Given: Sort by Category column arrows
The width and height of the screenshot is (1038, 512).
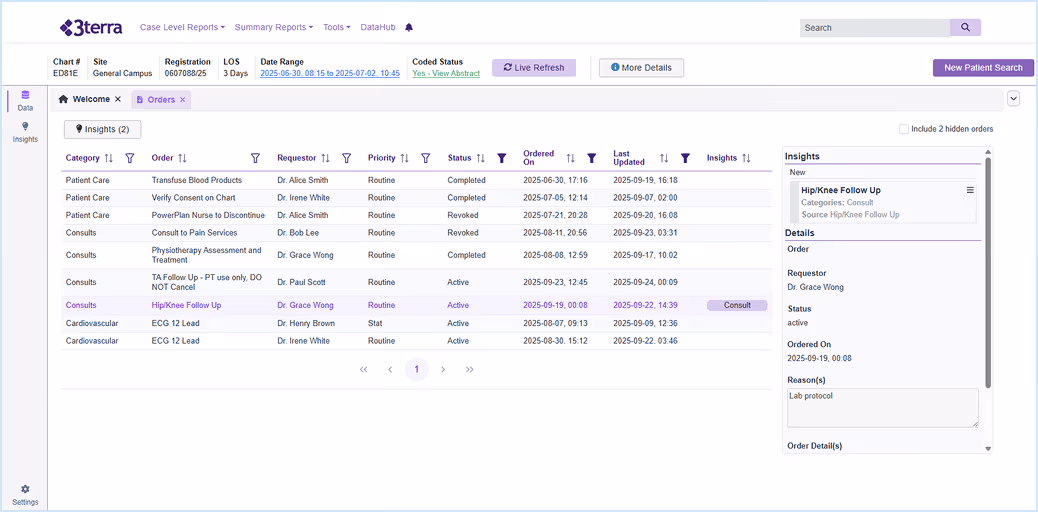Looking at the screenshot, I should tap(109, 158).
